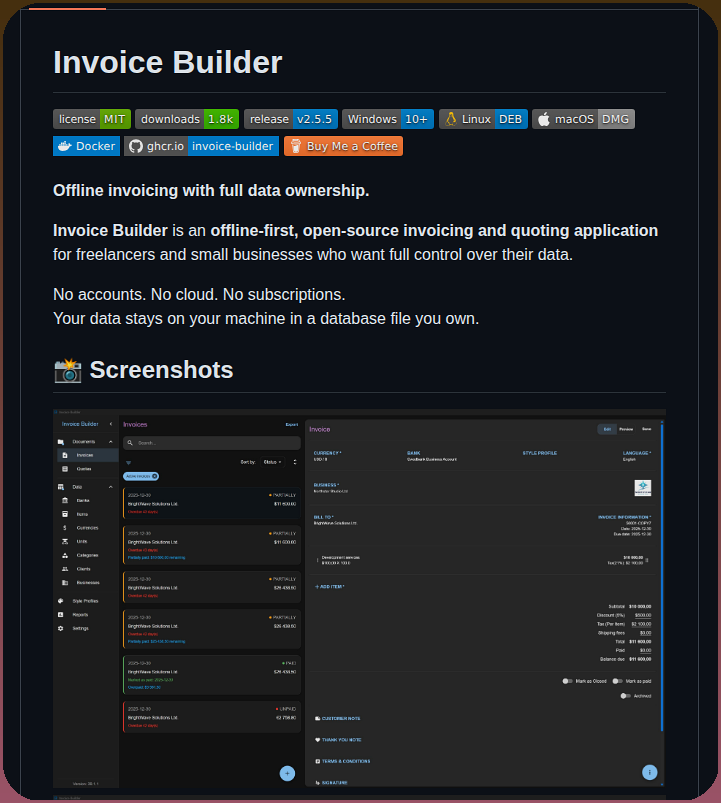Select Invoices in the sidebar

pos(88,455)
